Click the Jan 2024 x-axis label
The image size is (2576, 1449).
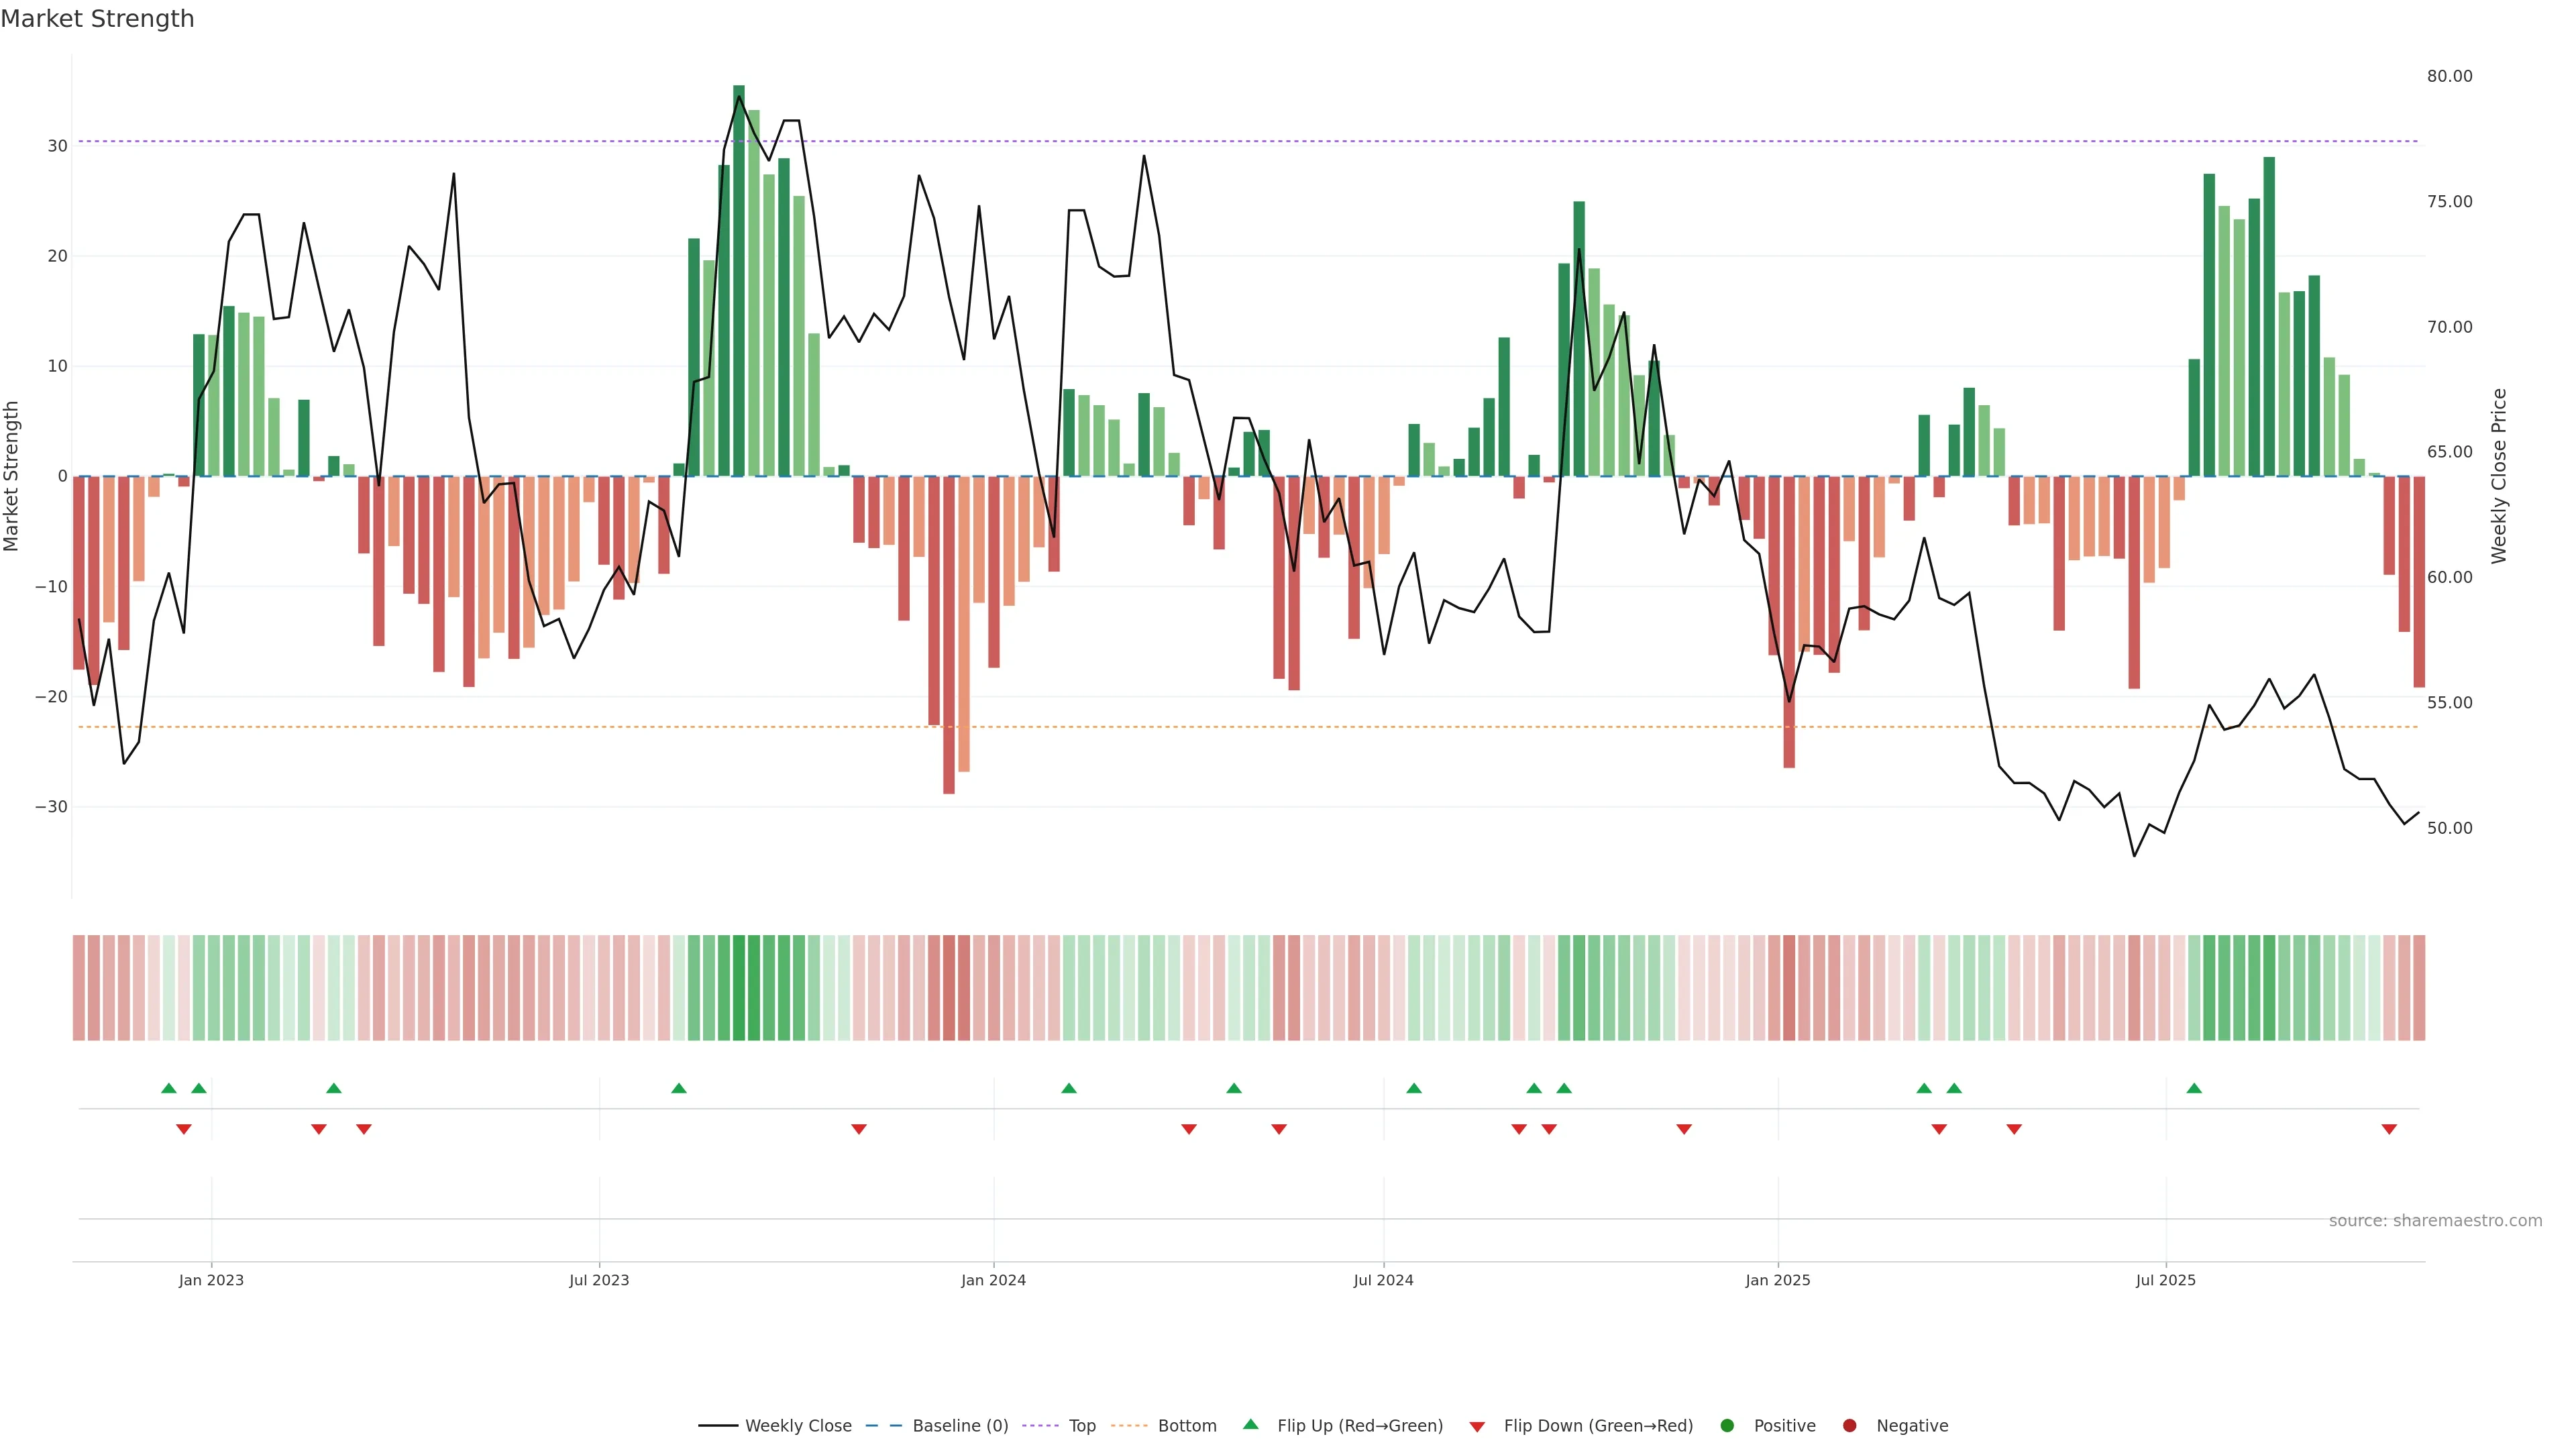click(x=993, y=1280)
